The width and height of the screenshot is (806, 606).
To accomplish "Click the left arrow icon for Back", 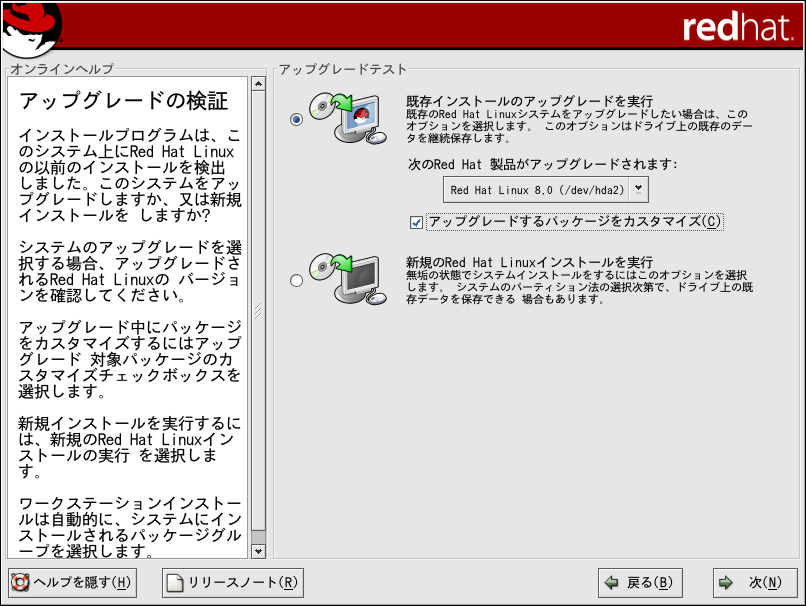I will (610, 582).
